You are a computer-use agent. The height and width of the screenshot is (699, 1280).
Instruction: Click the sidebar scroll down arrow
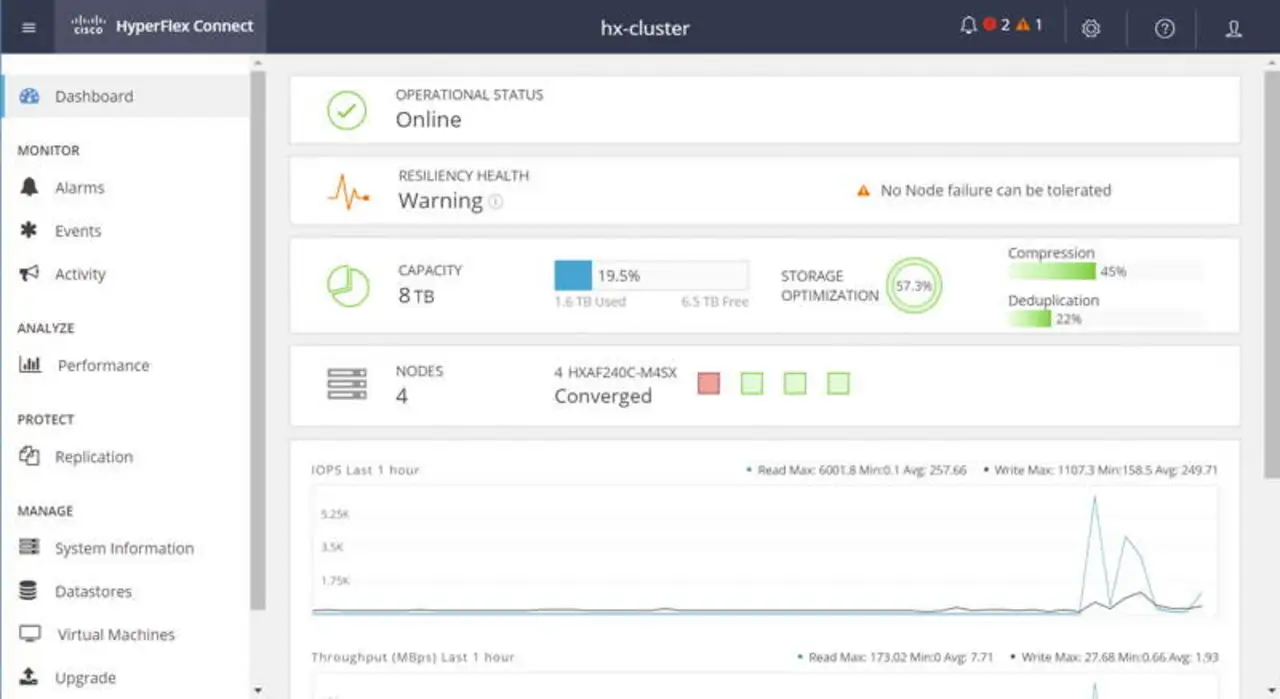tap(258, 690)
